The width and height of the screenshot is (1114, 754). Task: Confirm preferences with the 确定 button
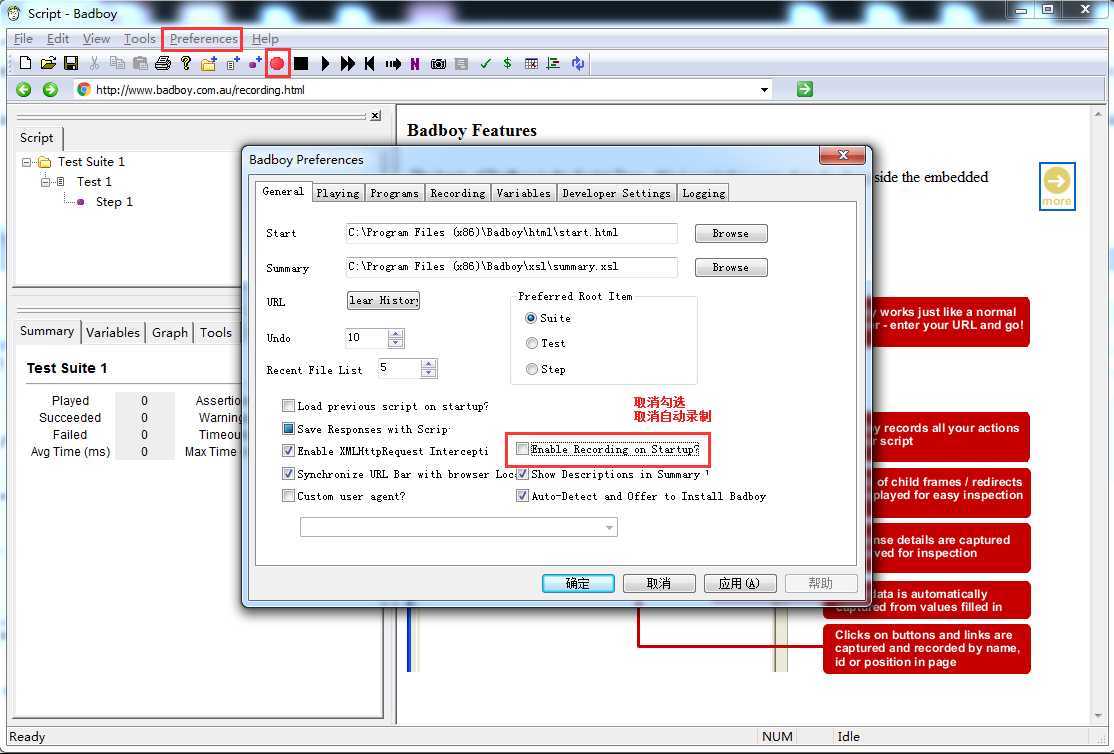click(578, 583)
